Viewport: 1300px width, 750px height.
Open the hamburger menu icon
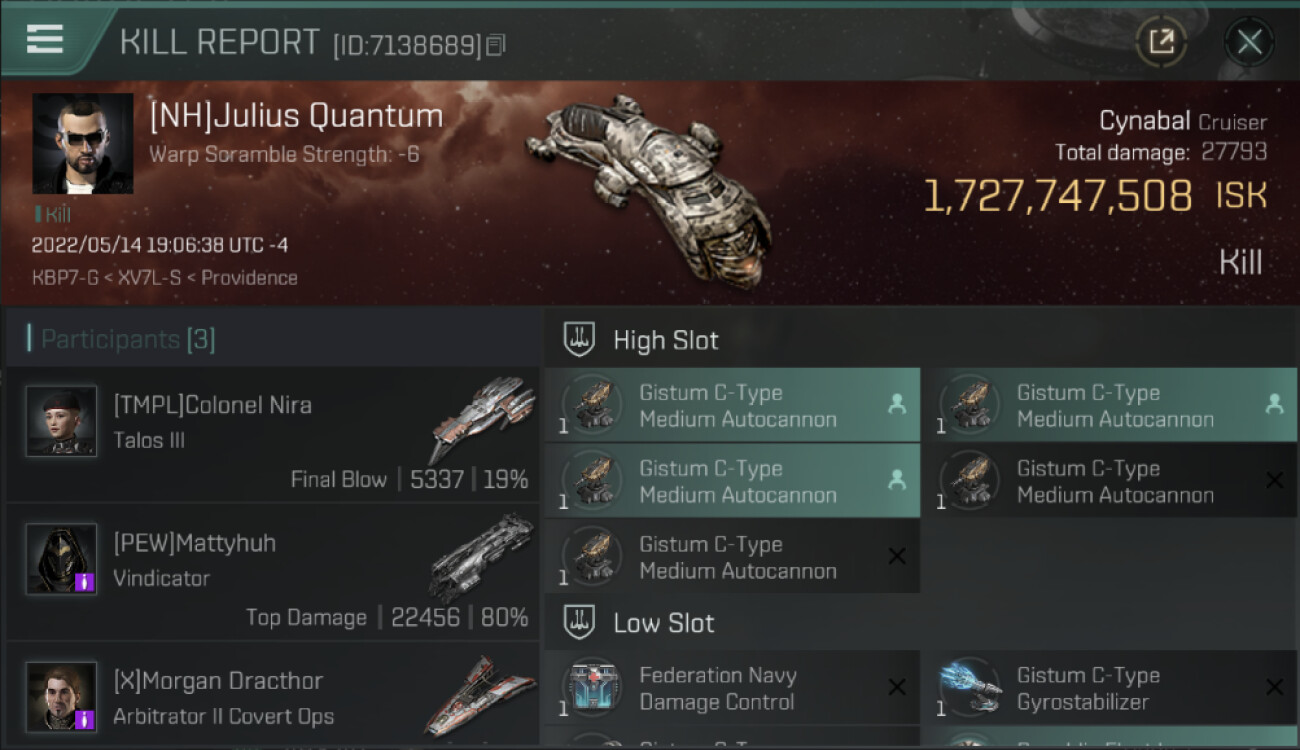(45, 39)
